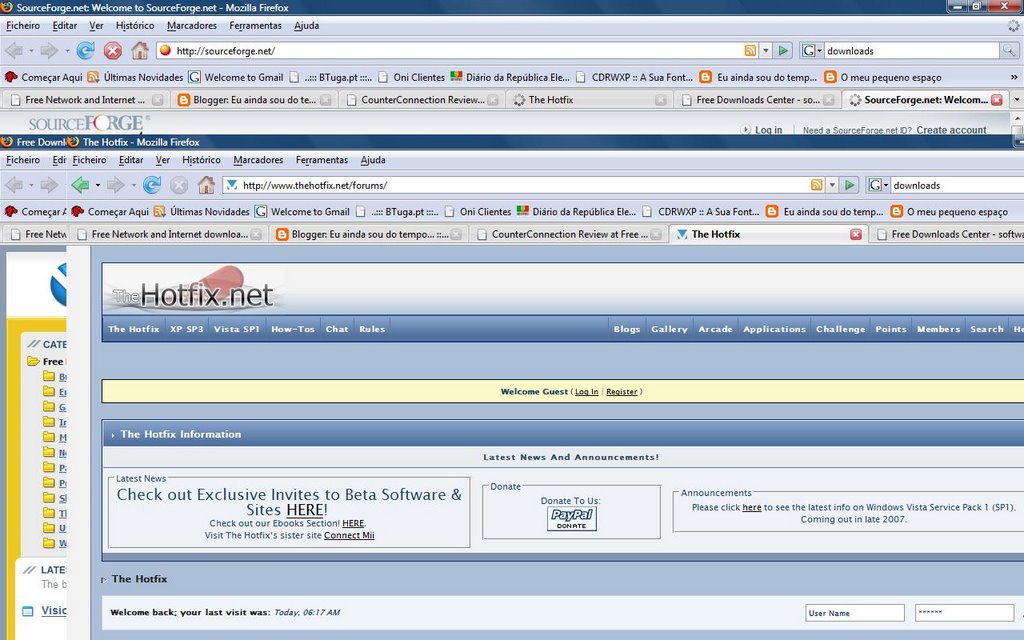
Task: Click the How-Tos navigation link
Action: click(x=293, y=329)
